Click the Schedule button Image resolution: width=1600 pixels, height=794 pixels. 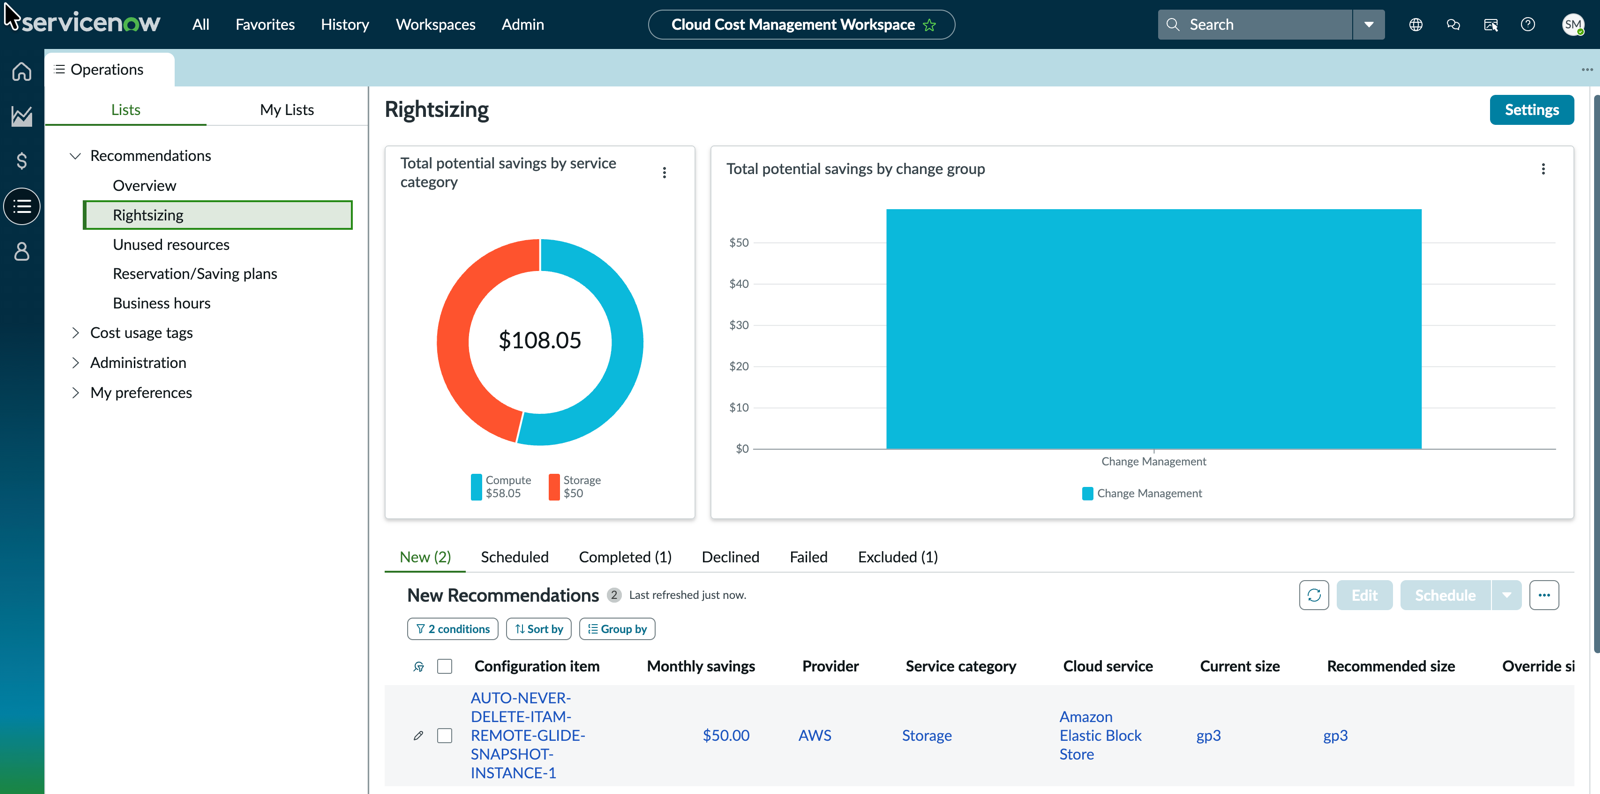[x=1445, y=595]
